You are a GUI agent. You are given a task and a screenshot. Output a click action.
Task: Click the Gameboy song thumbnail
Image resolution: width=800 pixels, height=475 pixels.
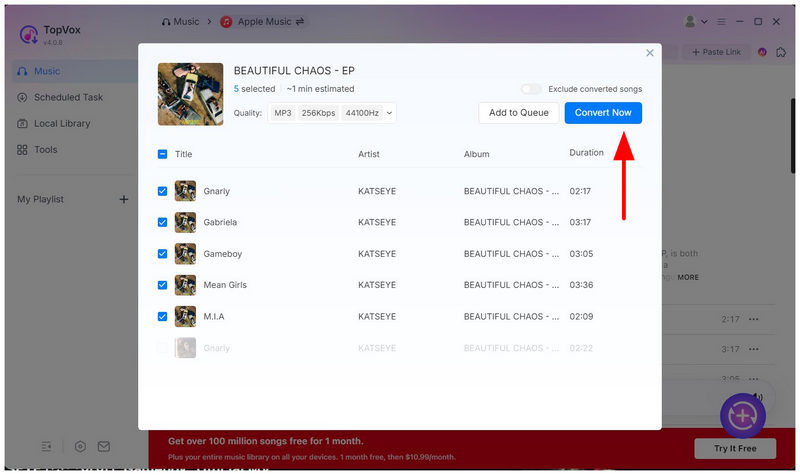[185, 254]
